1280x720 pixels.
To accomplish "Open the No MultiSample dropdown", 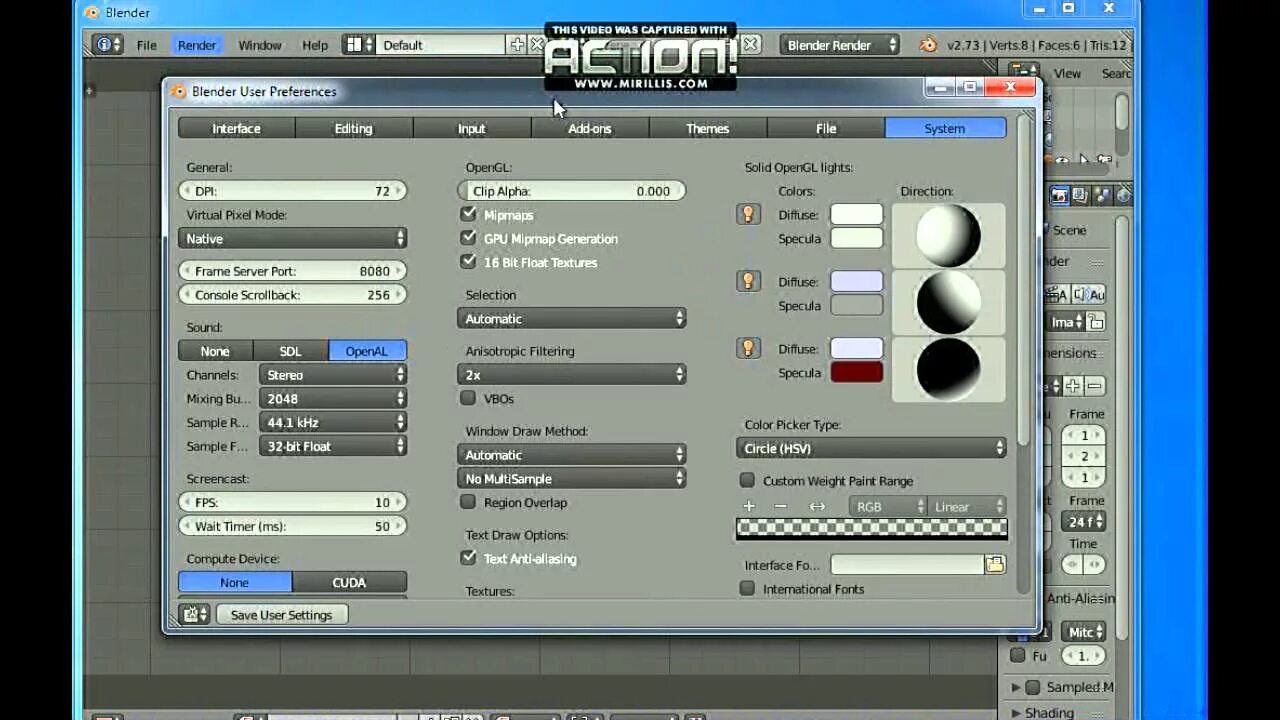I will 572,478.
